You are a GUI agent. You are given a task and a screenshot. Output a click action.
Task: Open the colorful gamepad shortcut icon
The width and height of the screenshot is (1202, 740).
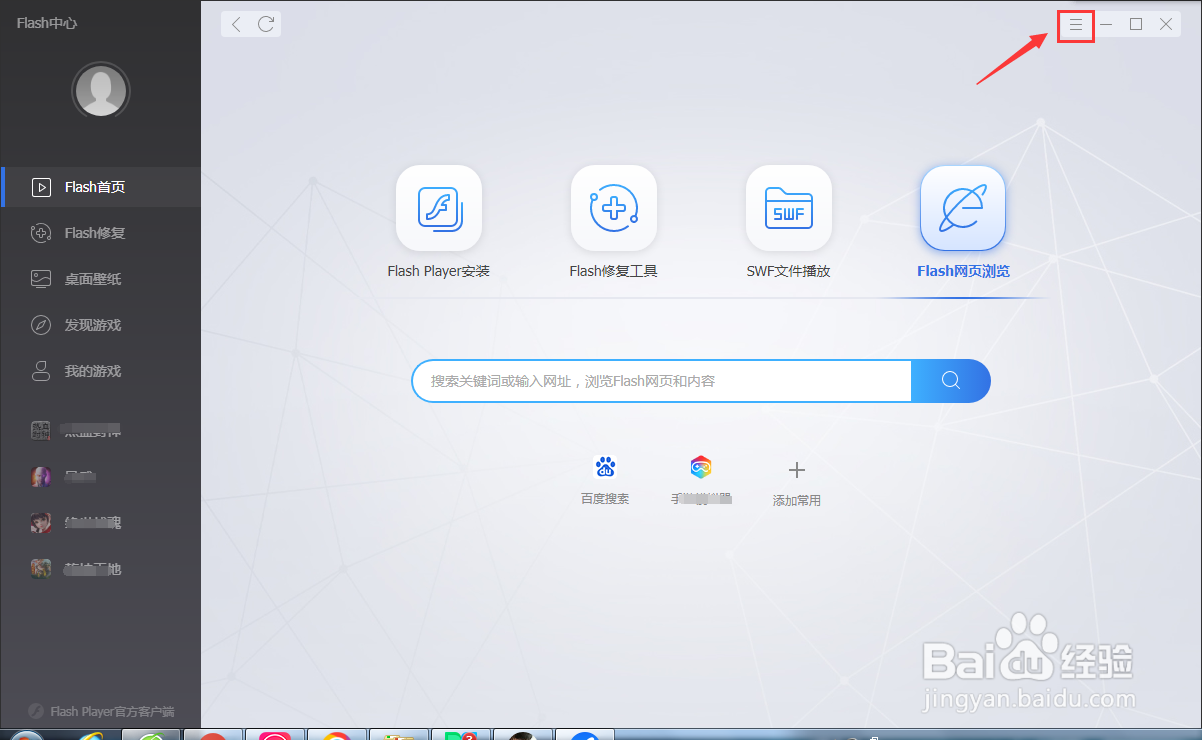click(701, 467)
